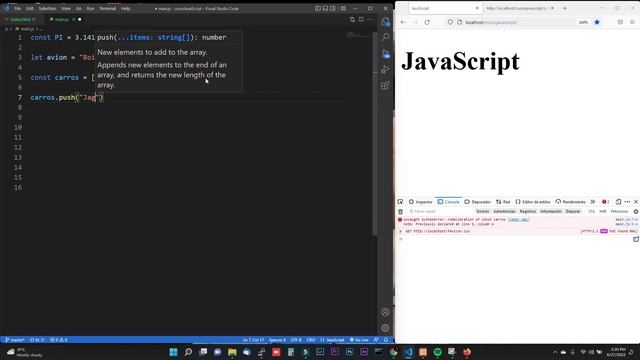The image size is (640, 360).
Task: Reset the 240% zoom level badge
Action: 583,22
